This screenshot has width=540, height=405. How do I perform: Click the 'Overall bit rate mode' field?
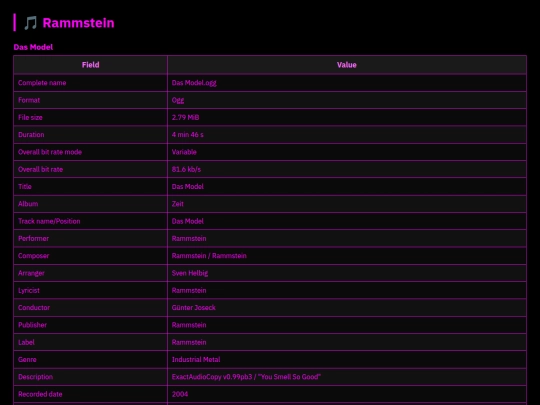pyautogui.click(x=50, y=152)
